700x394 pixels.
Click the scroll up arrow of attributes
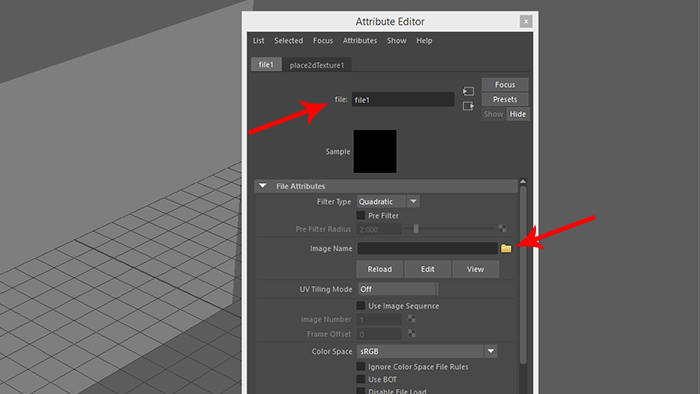(523, 182)
